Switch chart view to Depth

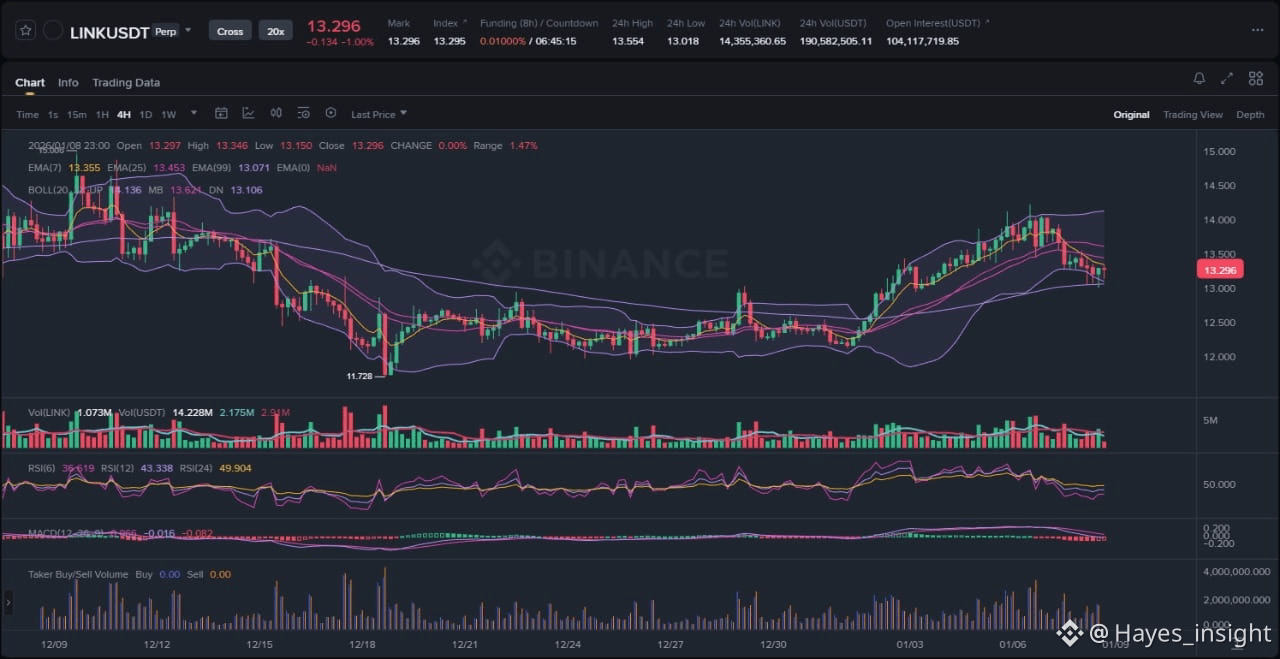click(x=1250, y=115)
